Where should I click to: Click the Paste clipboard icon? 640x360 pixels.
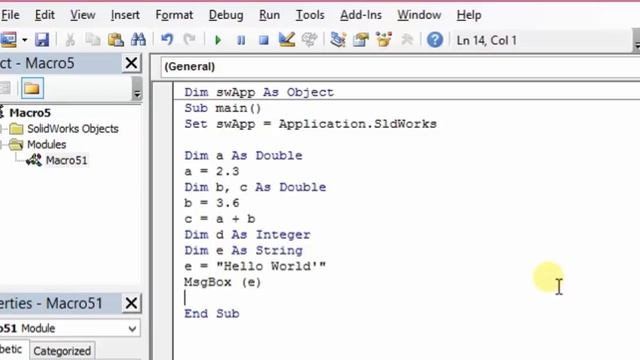click(116, 40)
